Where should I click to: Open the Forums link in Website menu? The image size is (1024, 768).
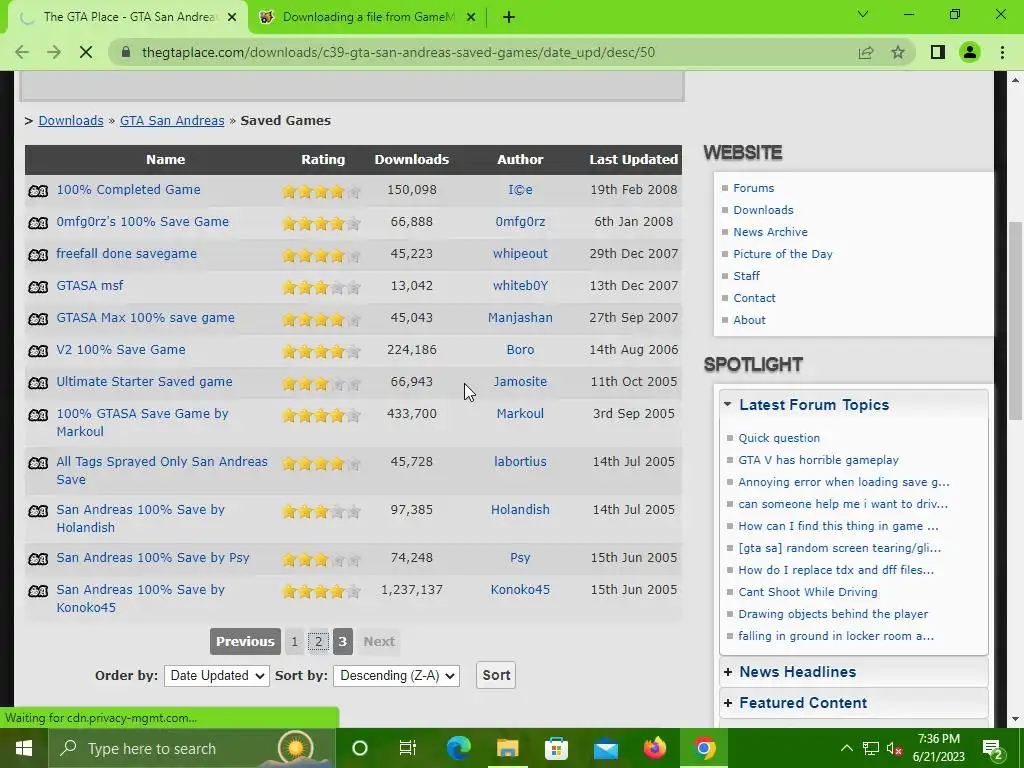pyautogui.click(x=754, y=188)
